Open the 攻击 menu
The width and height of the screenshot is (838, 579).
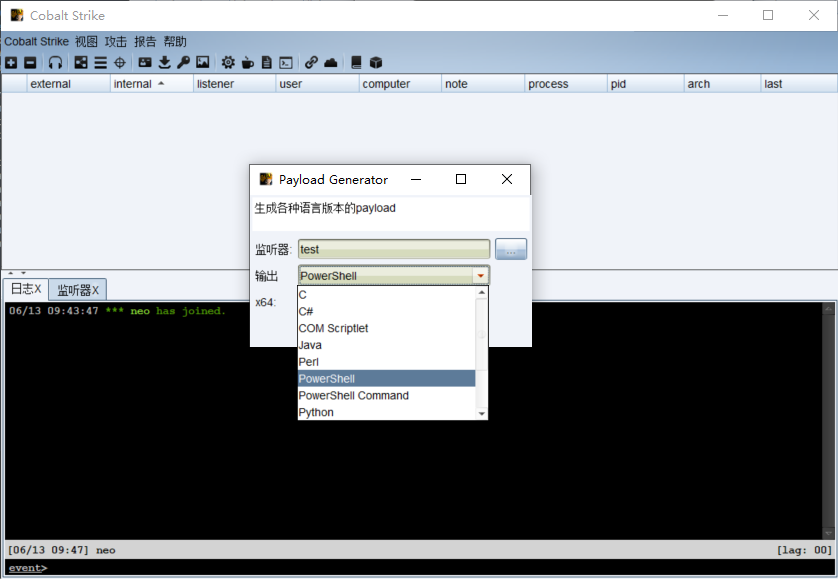tap(115, 41)
